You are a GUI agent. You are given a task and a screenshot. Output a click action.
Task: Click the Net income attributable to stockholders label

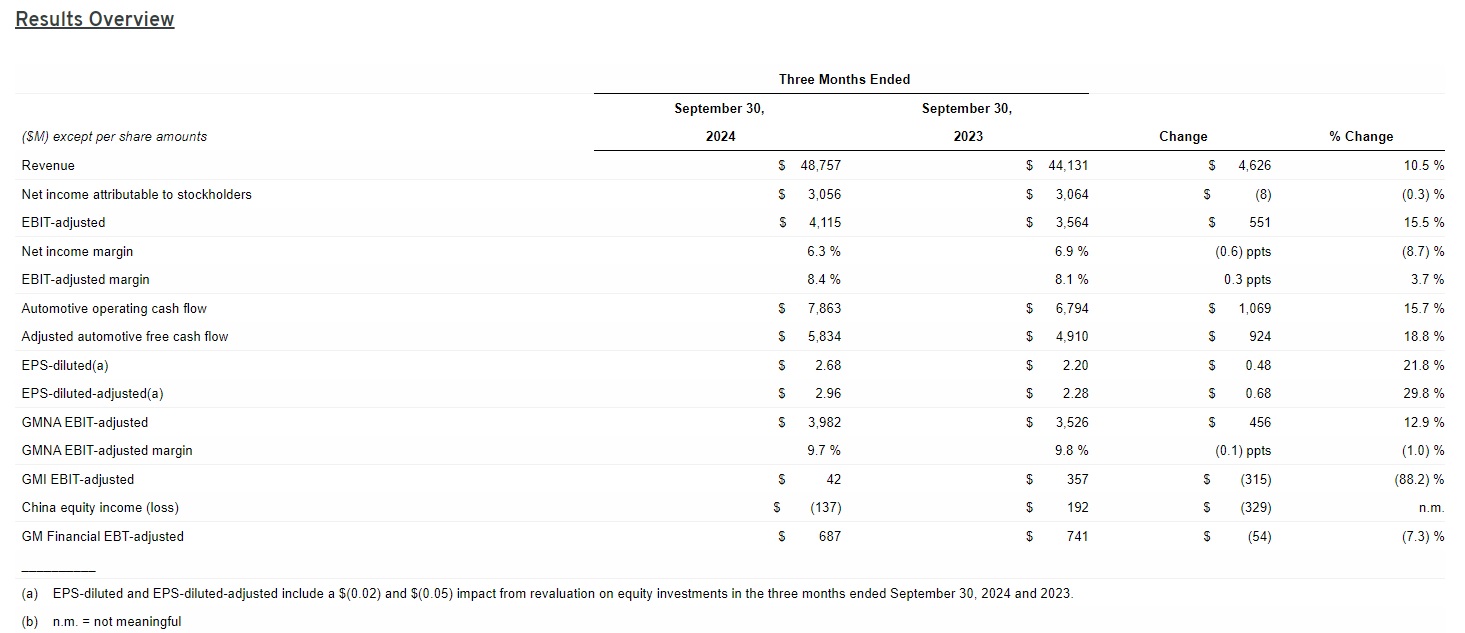(137, 195)
